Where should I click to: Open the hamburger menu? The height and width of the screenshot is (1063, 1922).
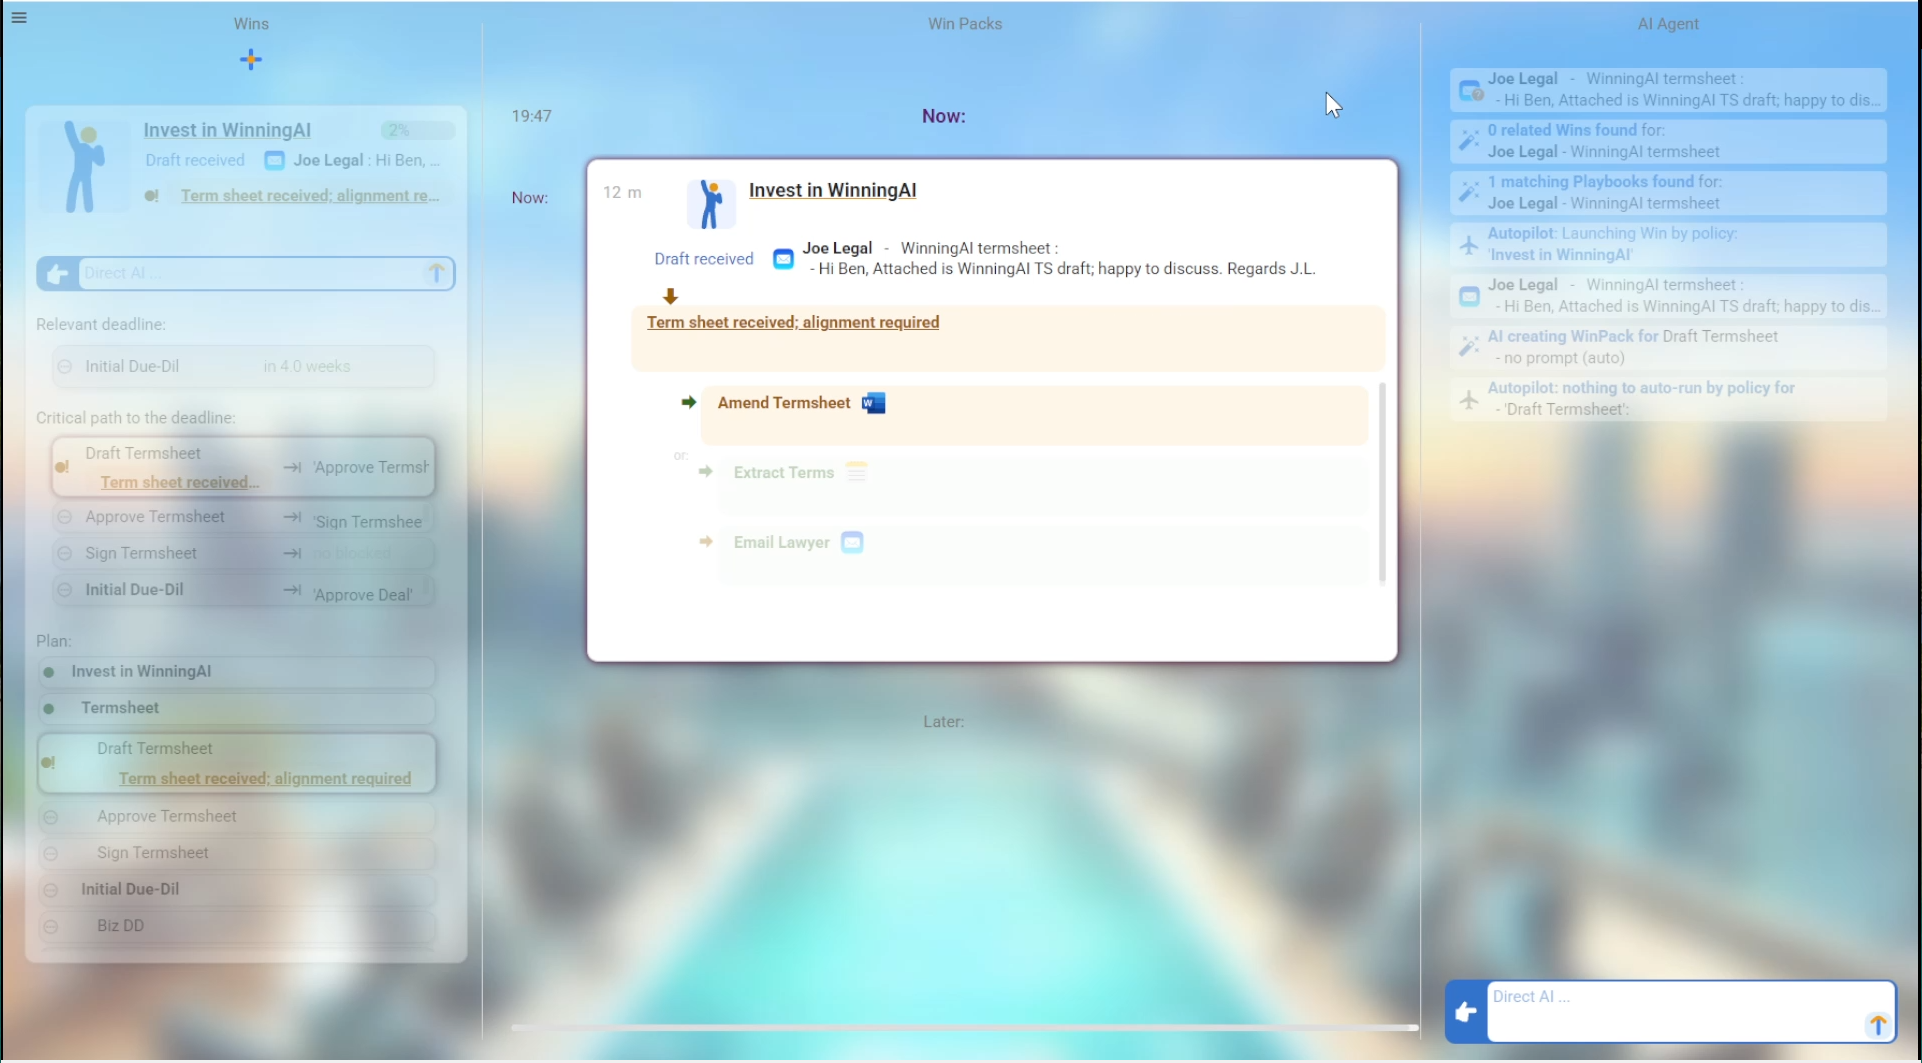(x=19, y=17)
